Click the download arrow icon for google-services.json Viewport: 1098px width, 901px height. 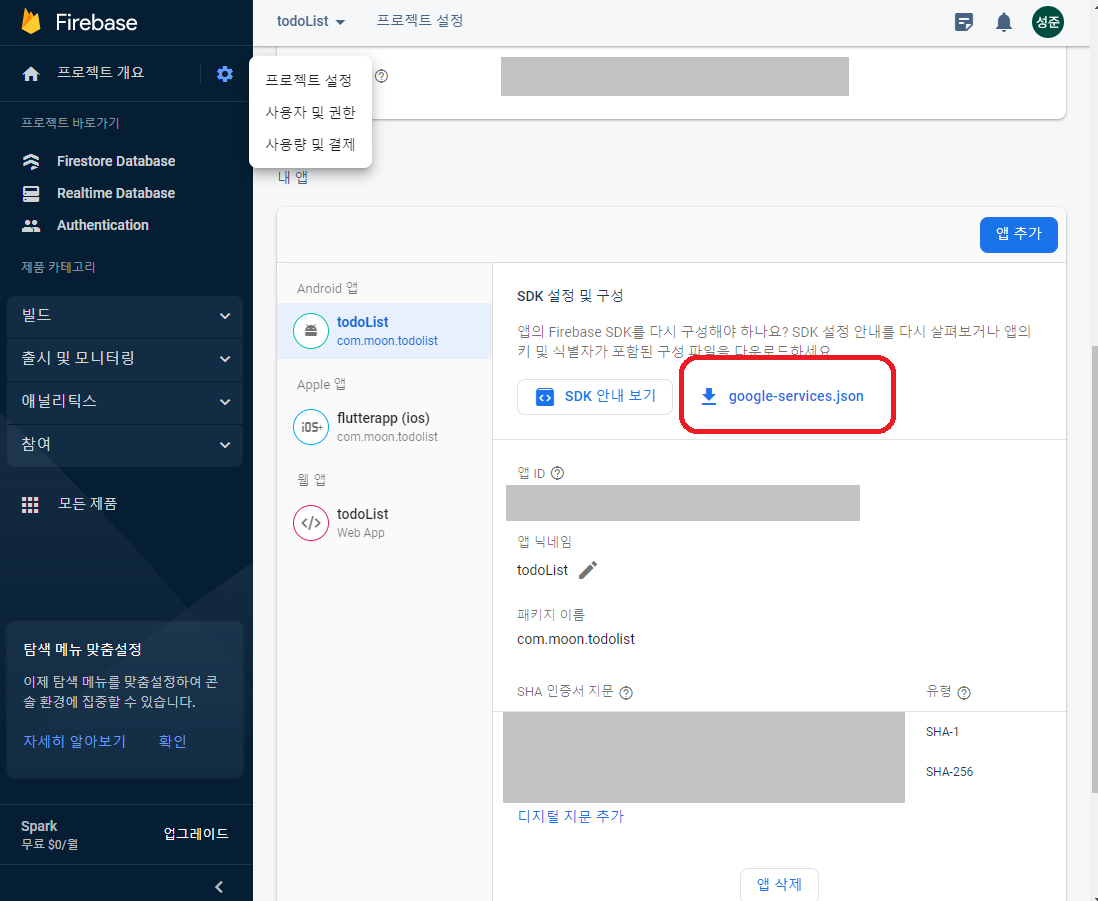coord(709,396)
